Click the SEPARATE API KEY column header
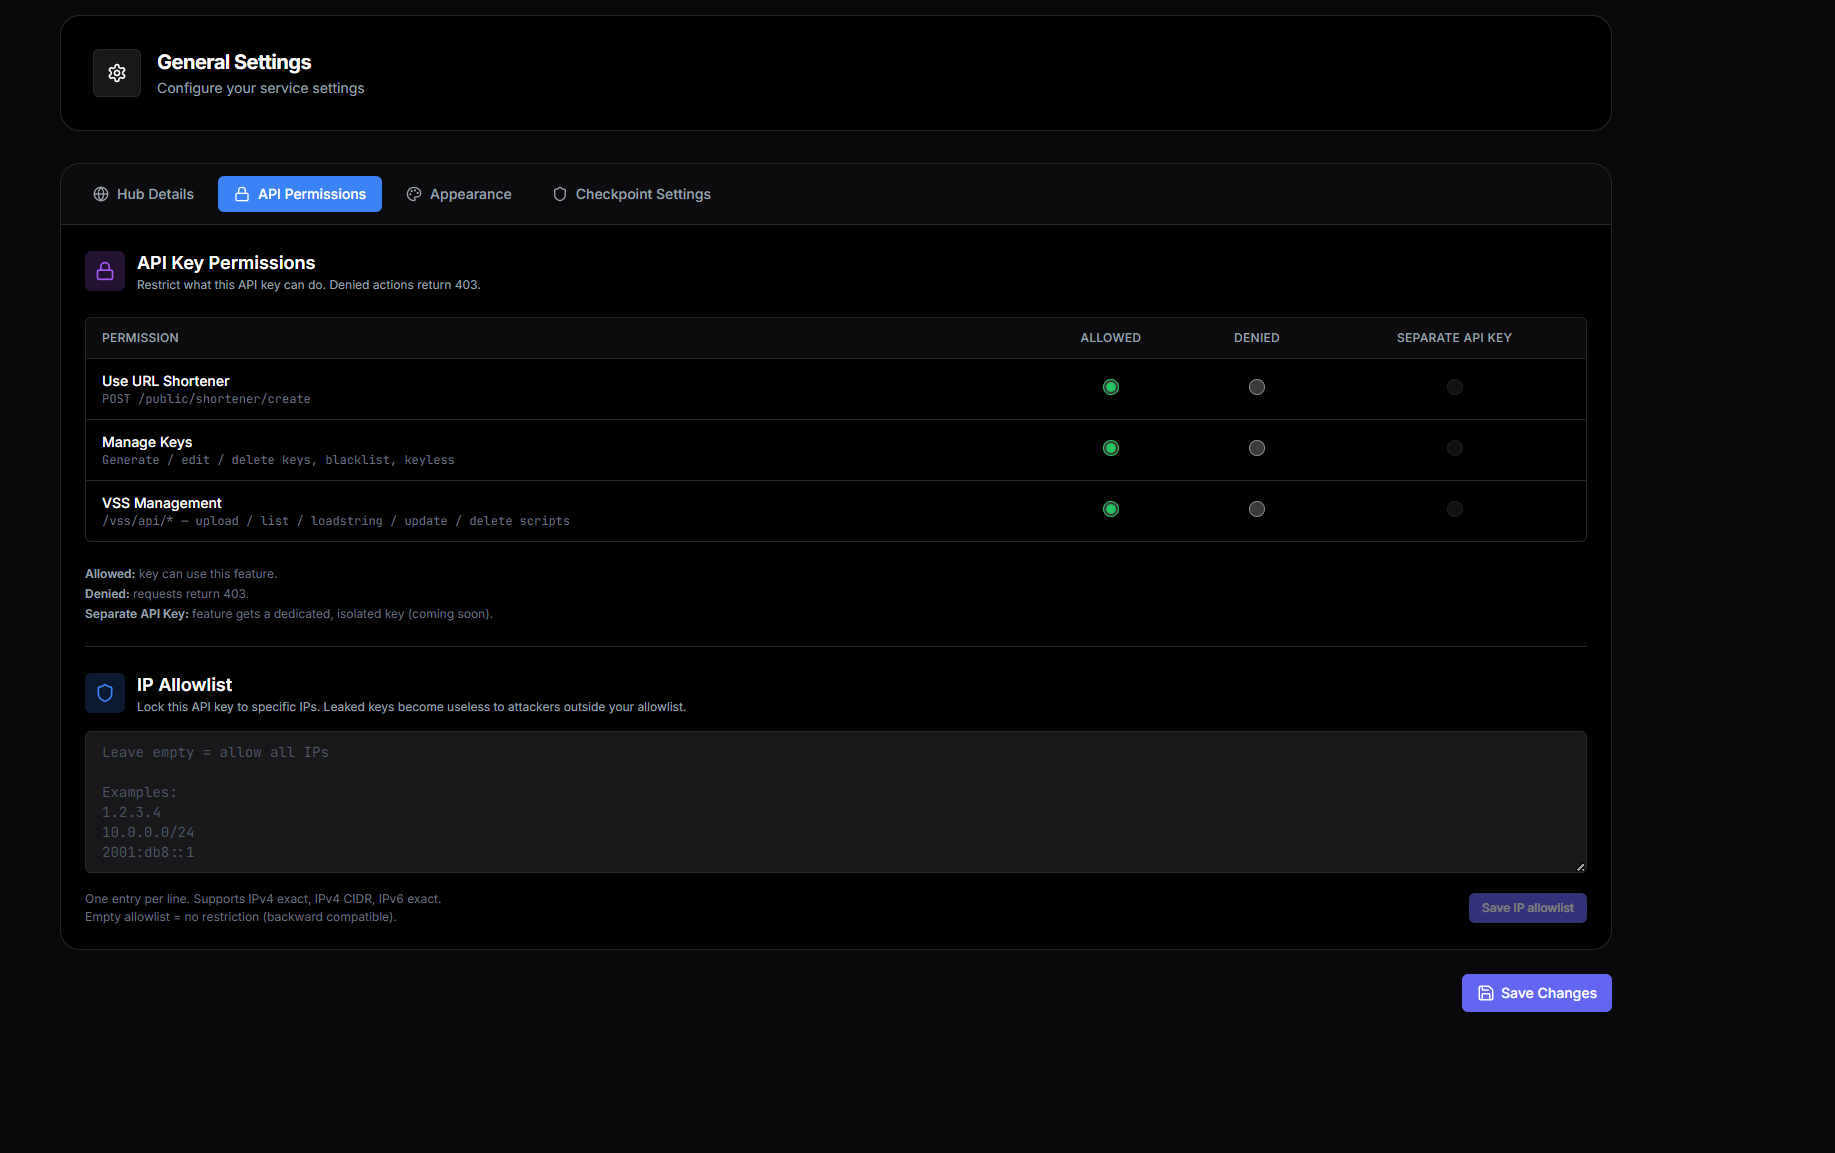 coord(1454,338)
